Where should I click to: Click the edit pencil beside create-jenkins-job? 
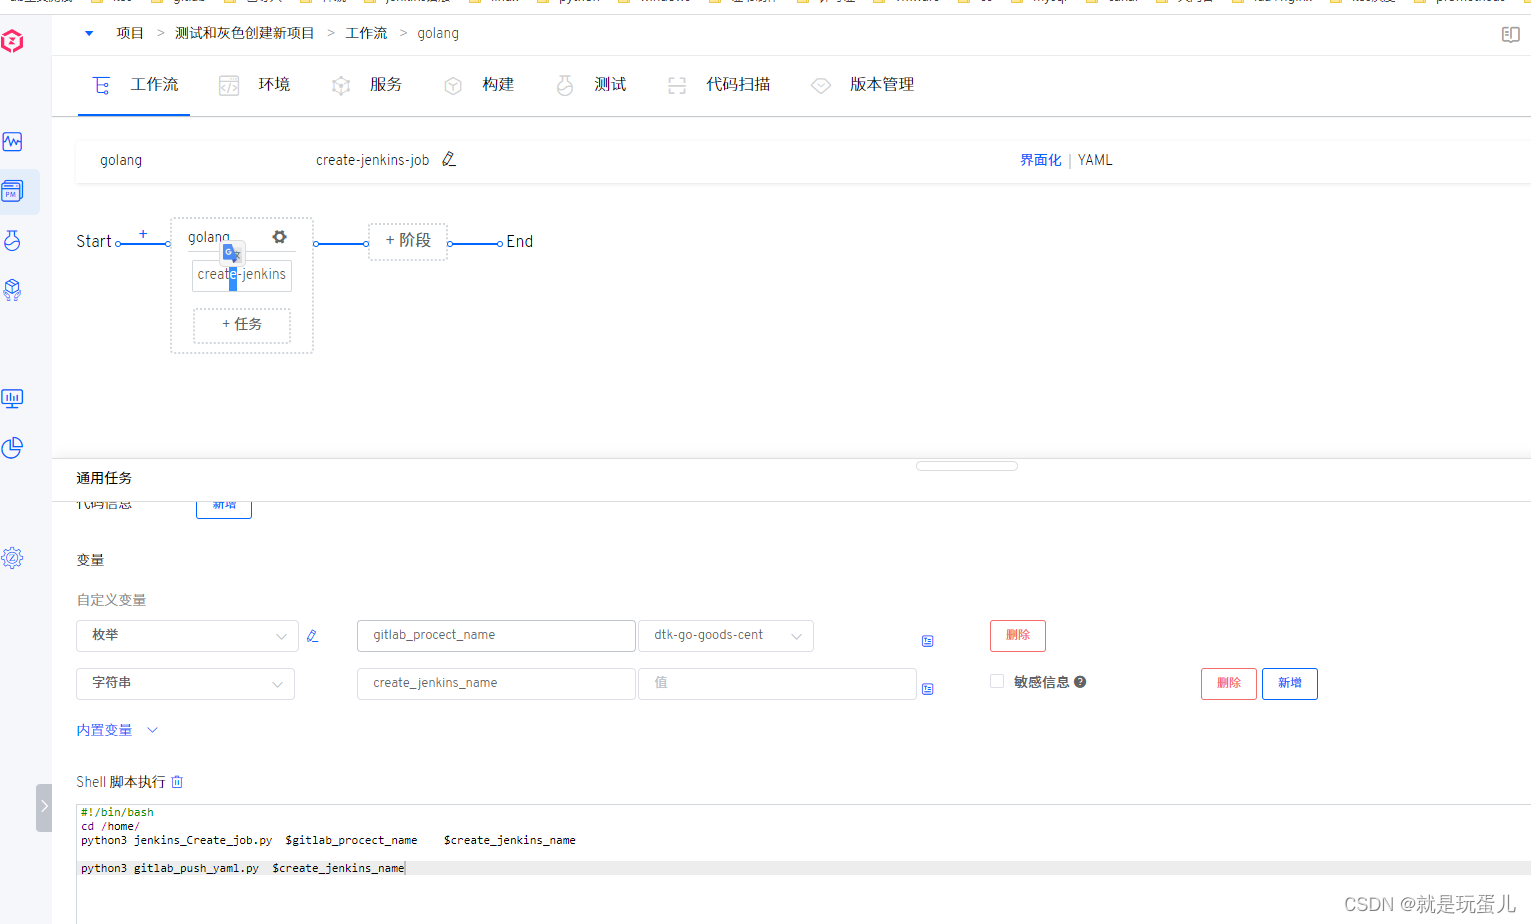click(x=449, y=159)
